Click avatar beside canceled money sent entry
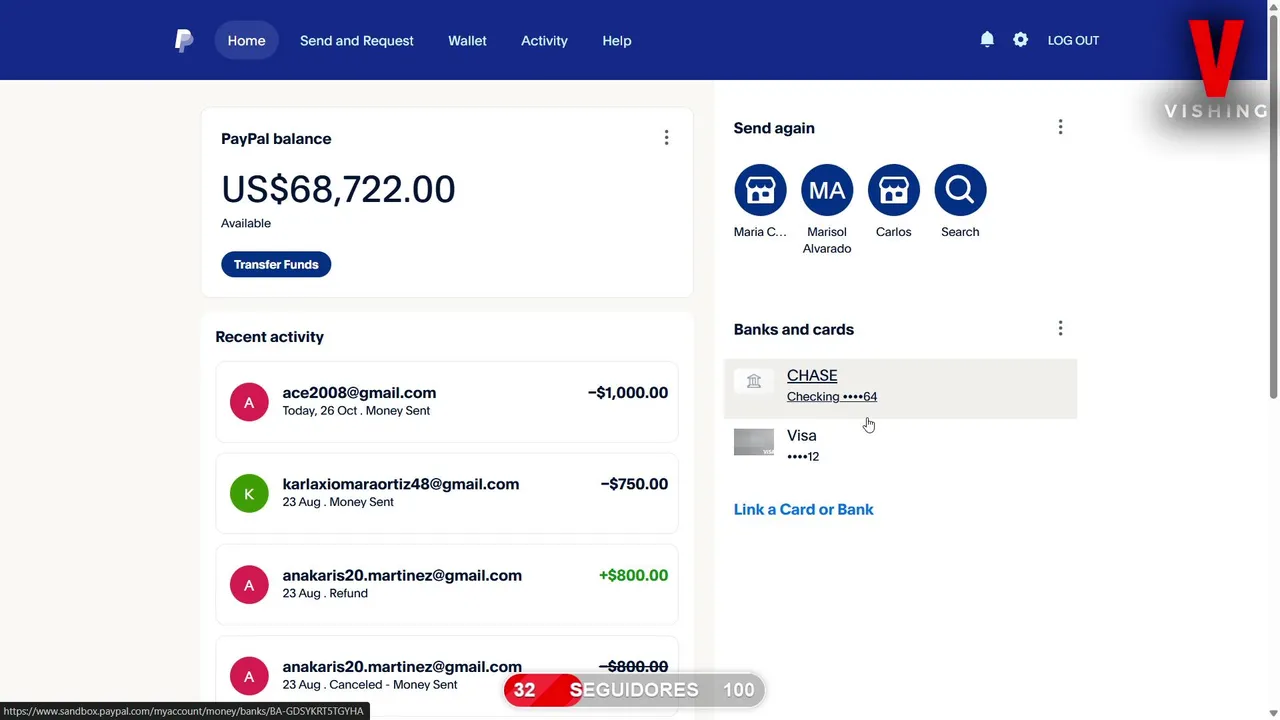 pos(249,676)
